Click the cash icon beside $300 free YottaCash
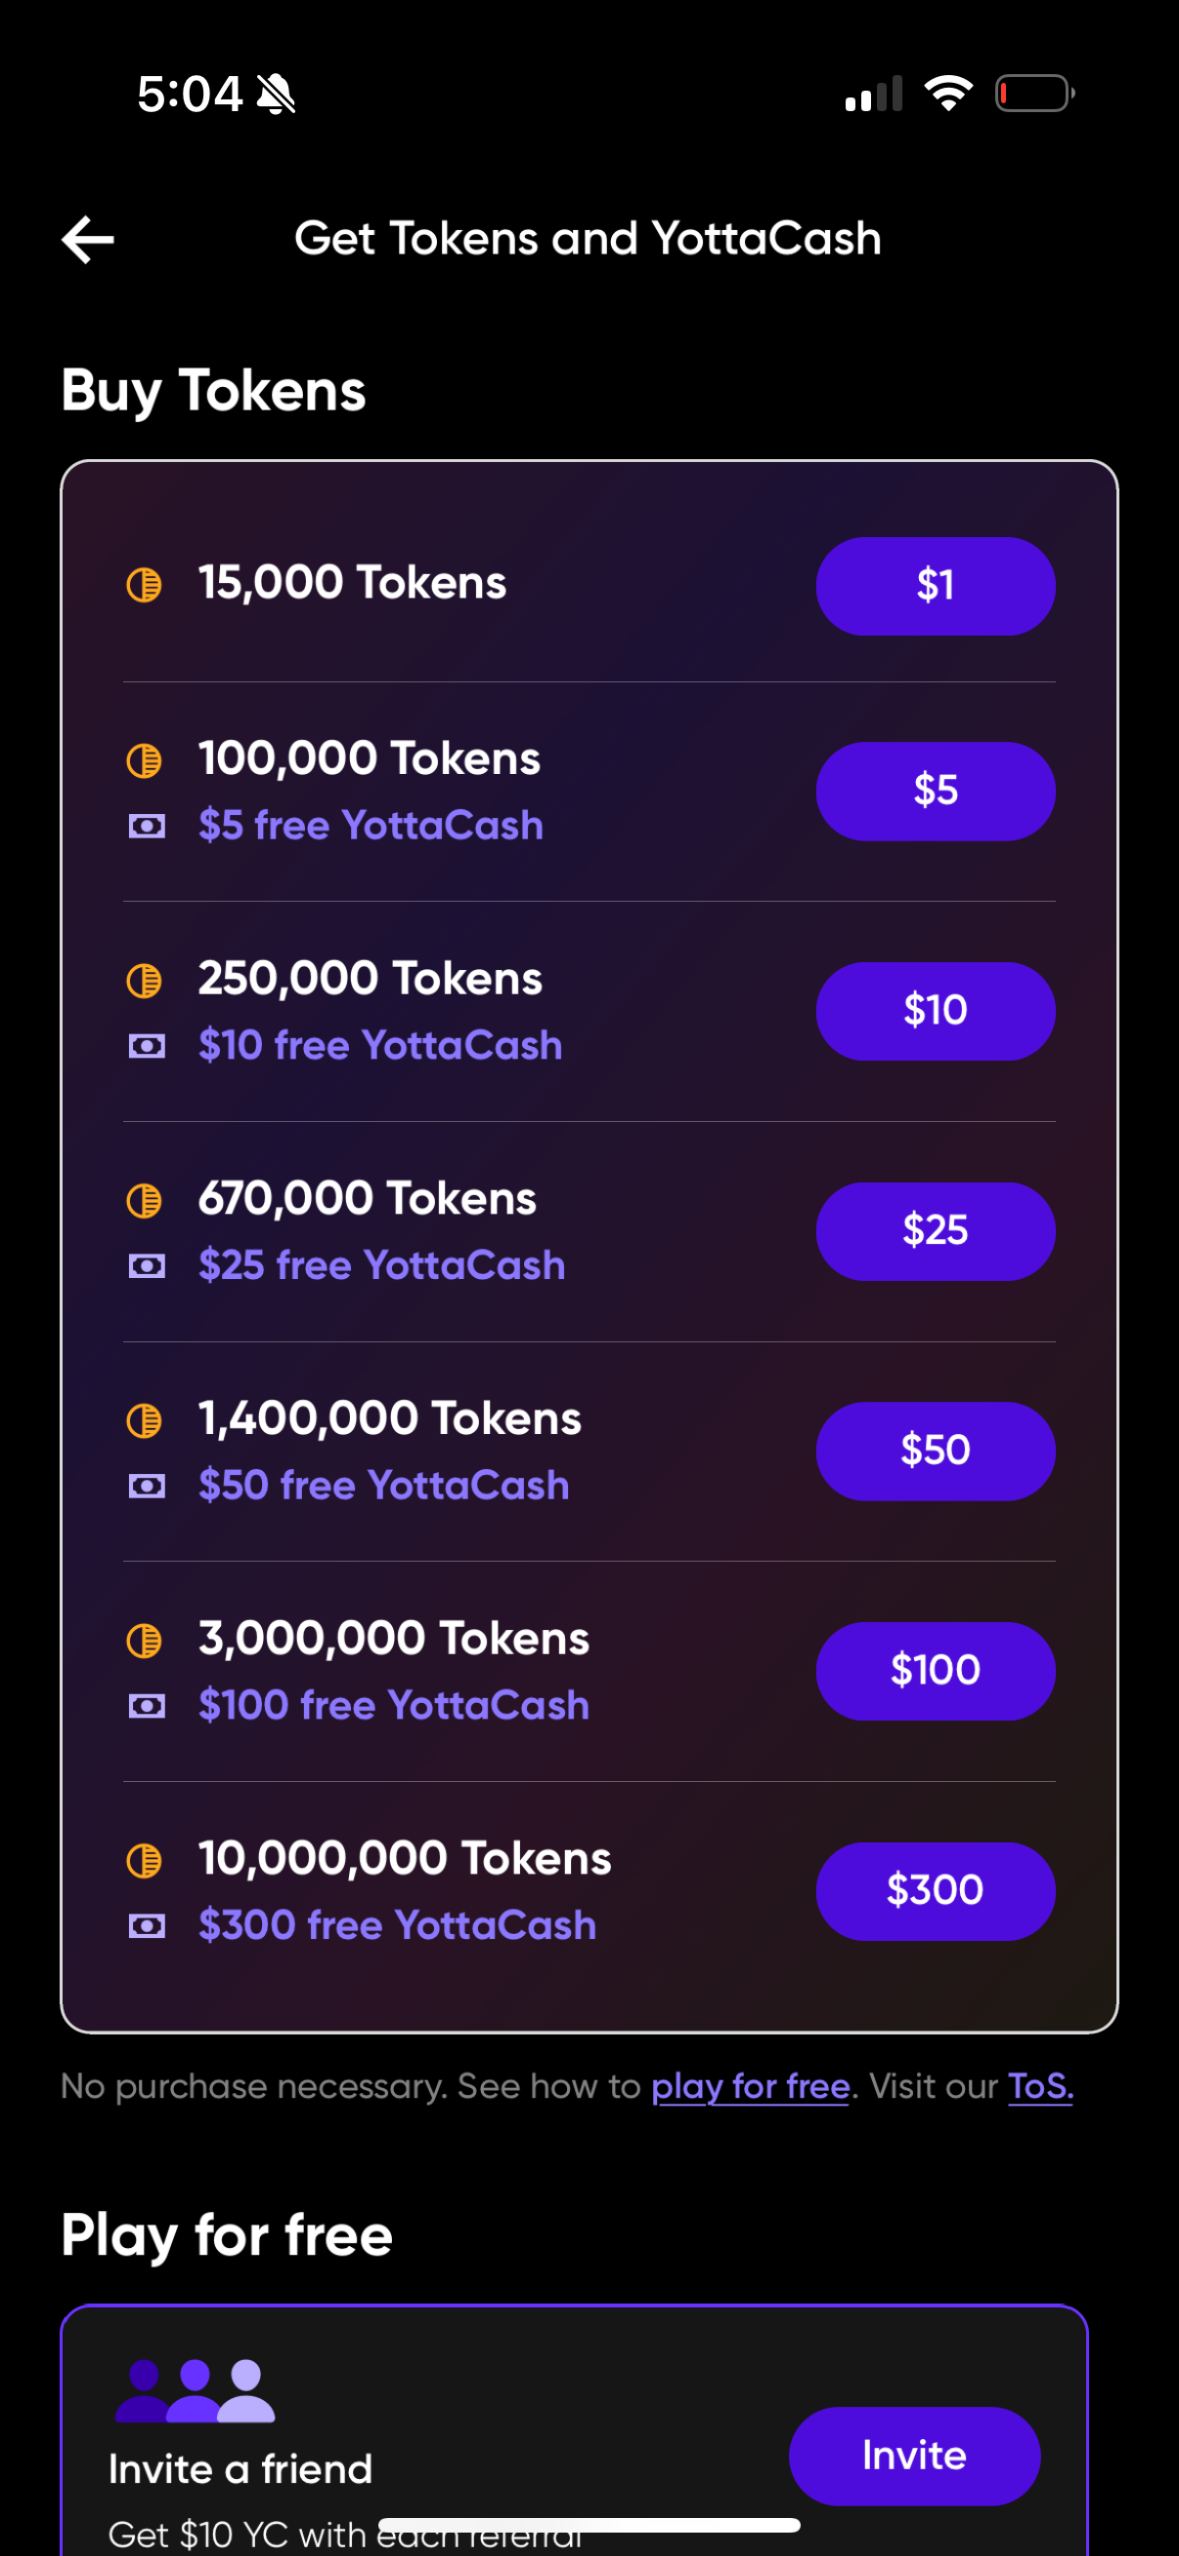The image size is (1179, 2556). tap(146, 1925)
